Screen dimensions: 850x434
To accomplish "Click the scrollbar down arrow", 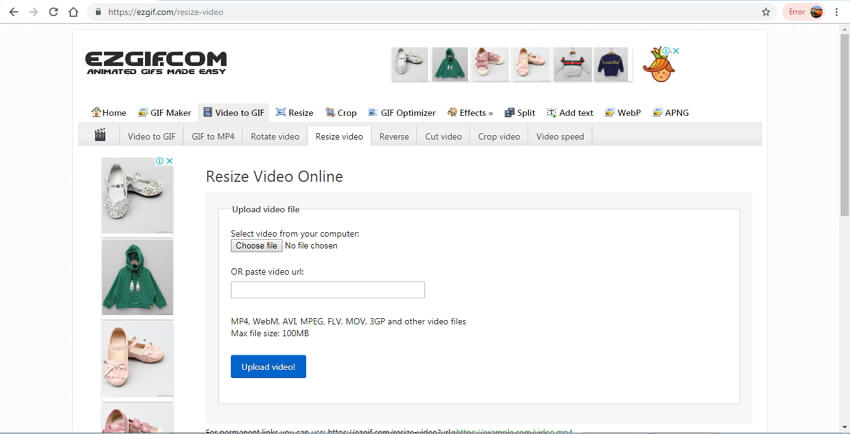I will click(x=844, y=427).
